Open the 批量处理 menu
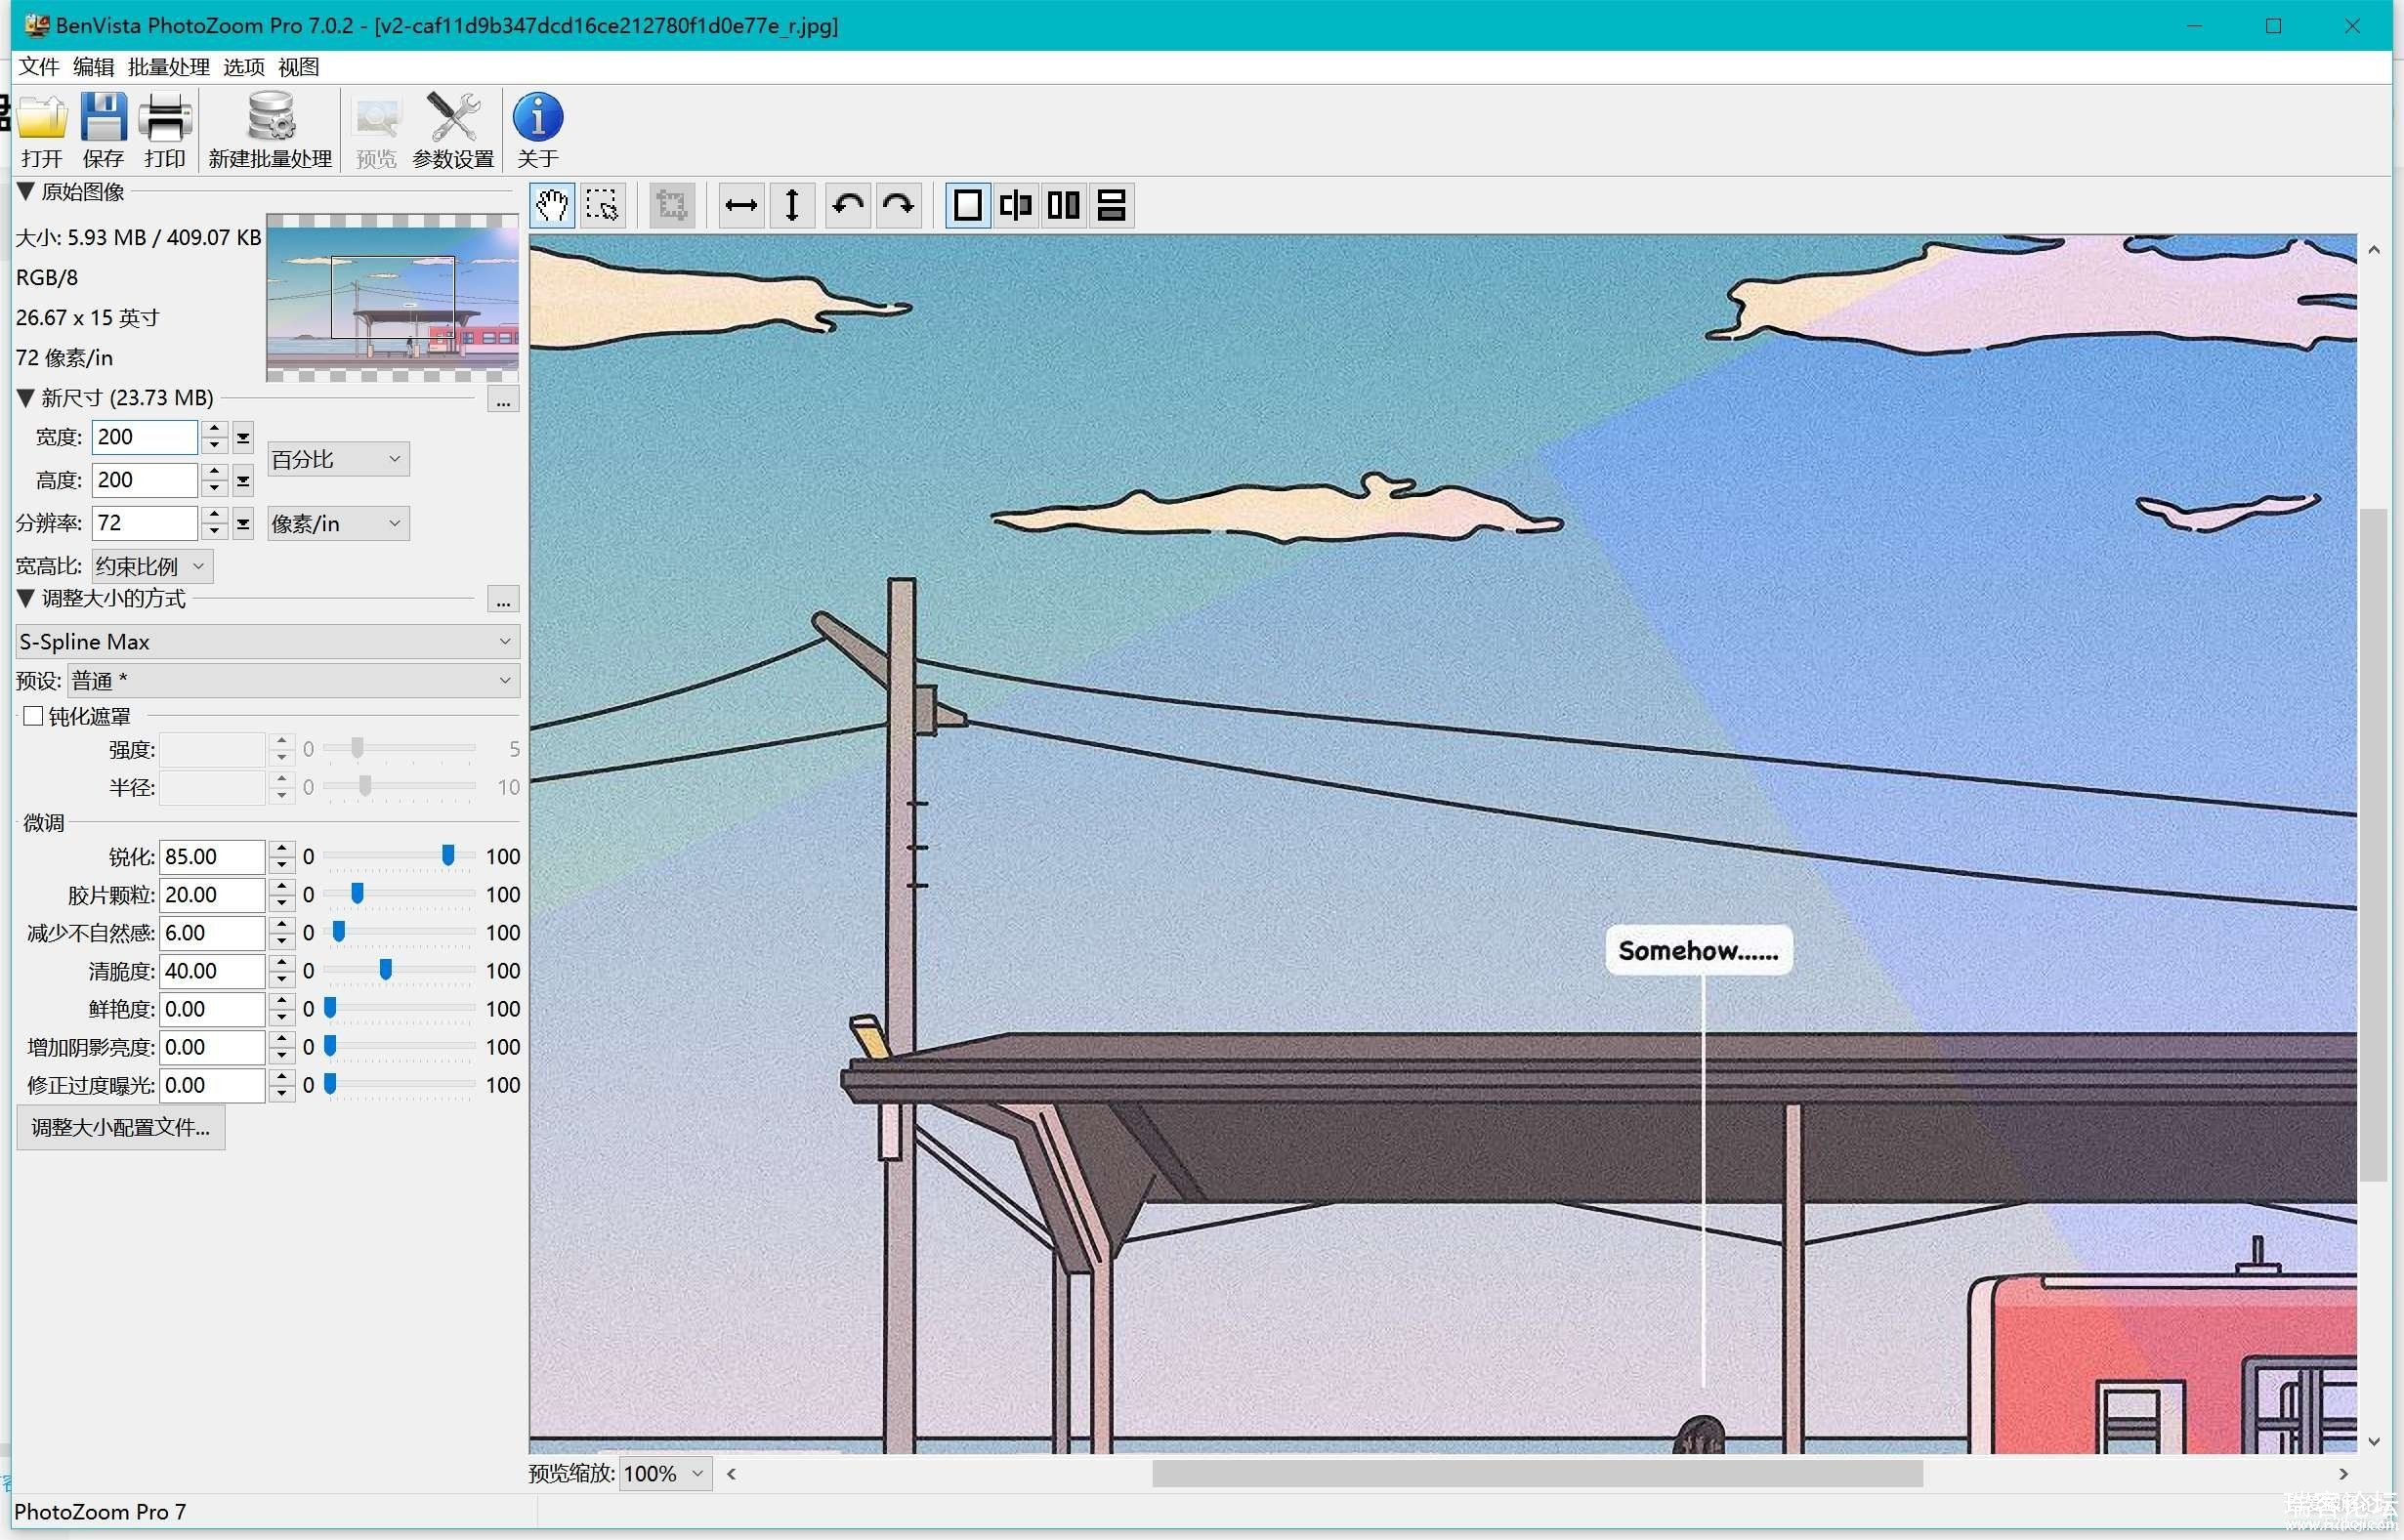Viewport: 2404px width, 1540px height. [168, 67]
